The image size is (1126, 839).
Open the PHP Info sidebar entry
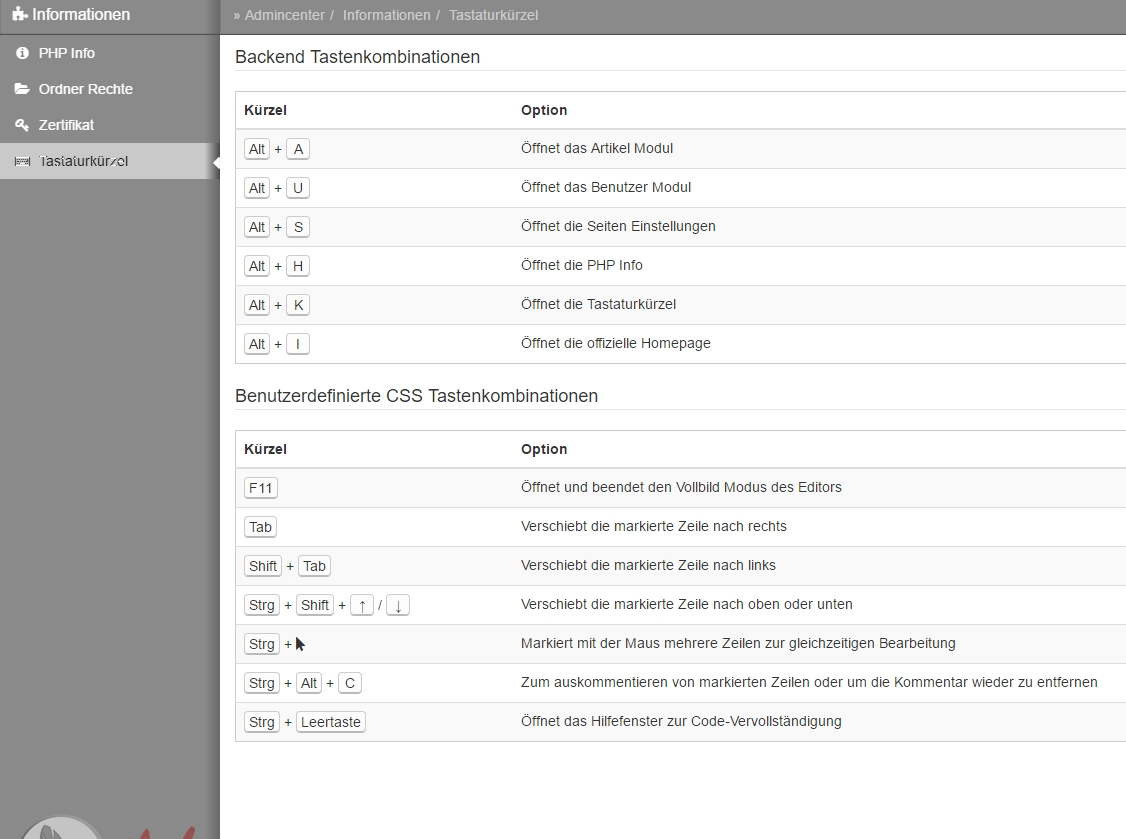tap(110, 53)
